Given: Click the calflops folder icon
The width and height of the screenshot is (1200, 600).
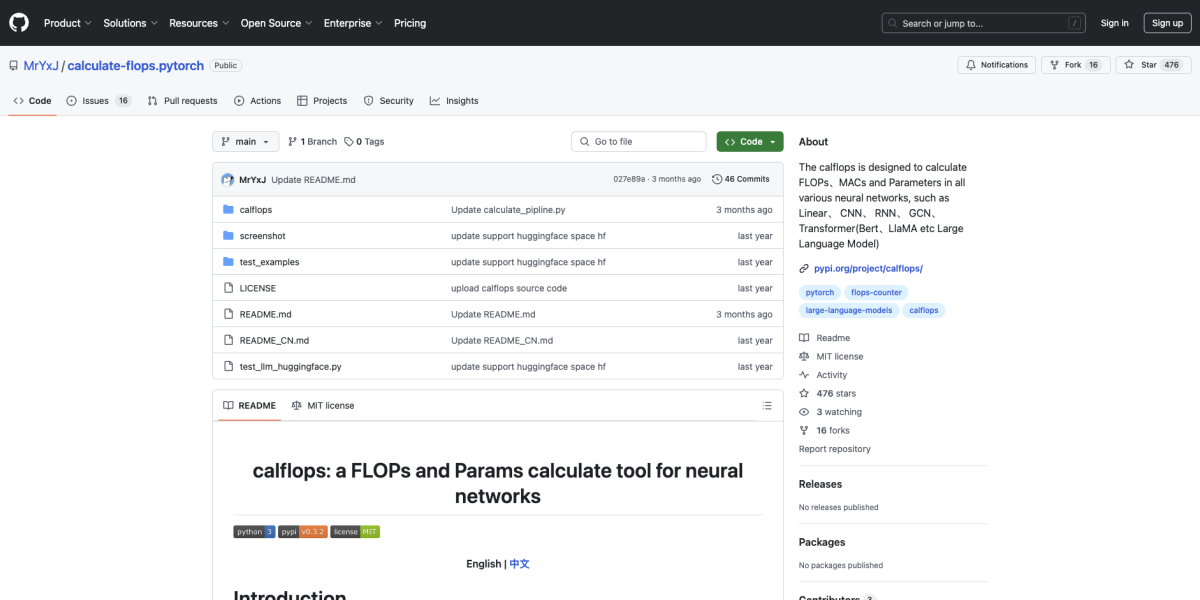Looking at the screenshot, I should point(228,210).
